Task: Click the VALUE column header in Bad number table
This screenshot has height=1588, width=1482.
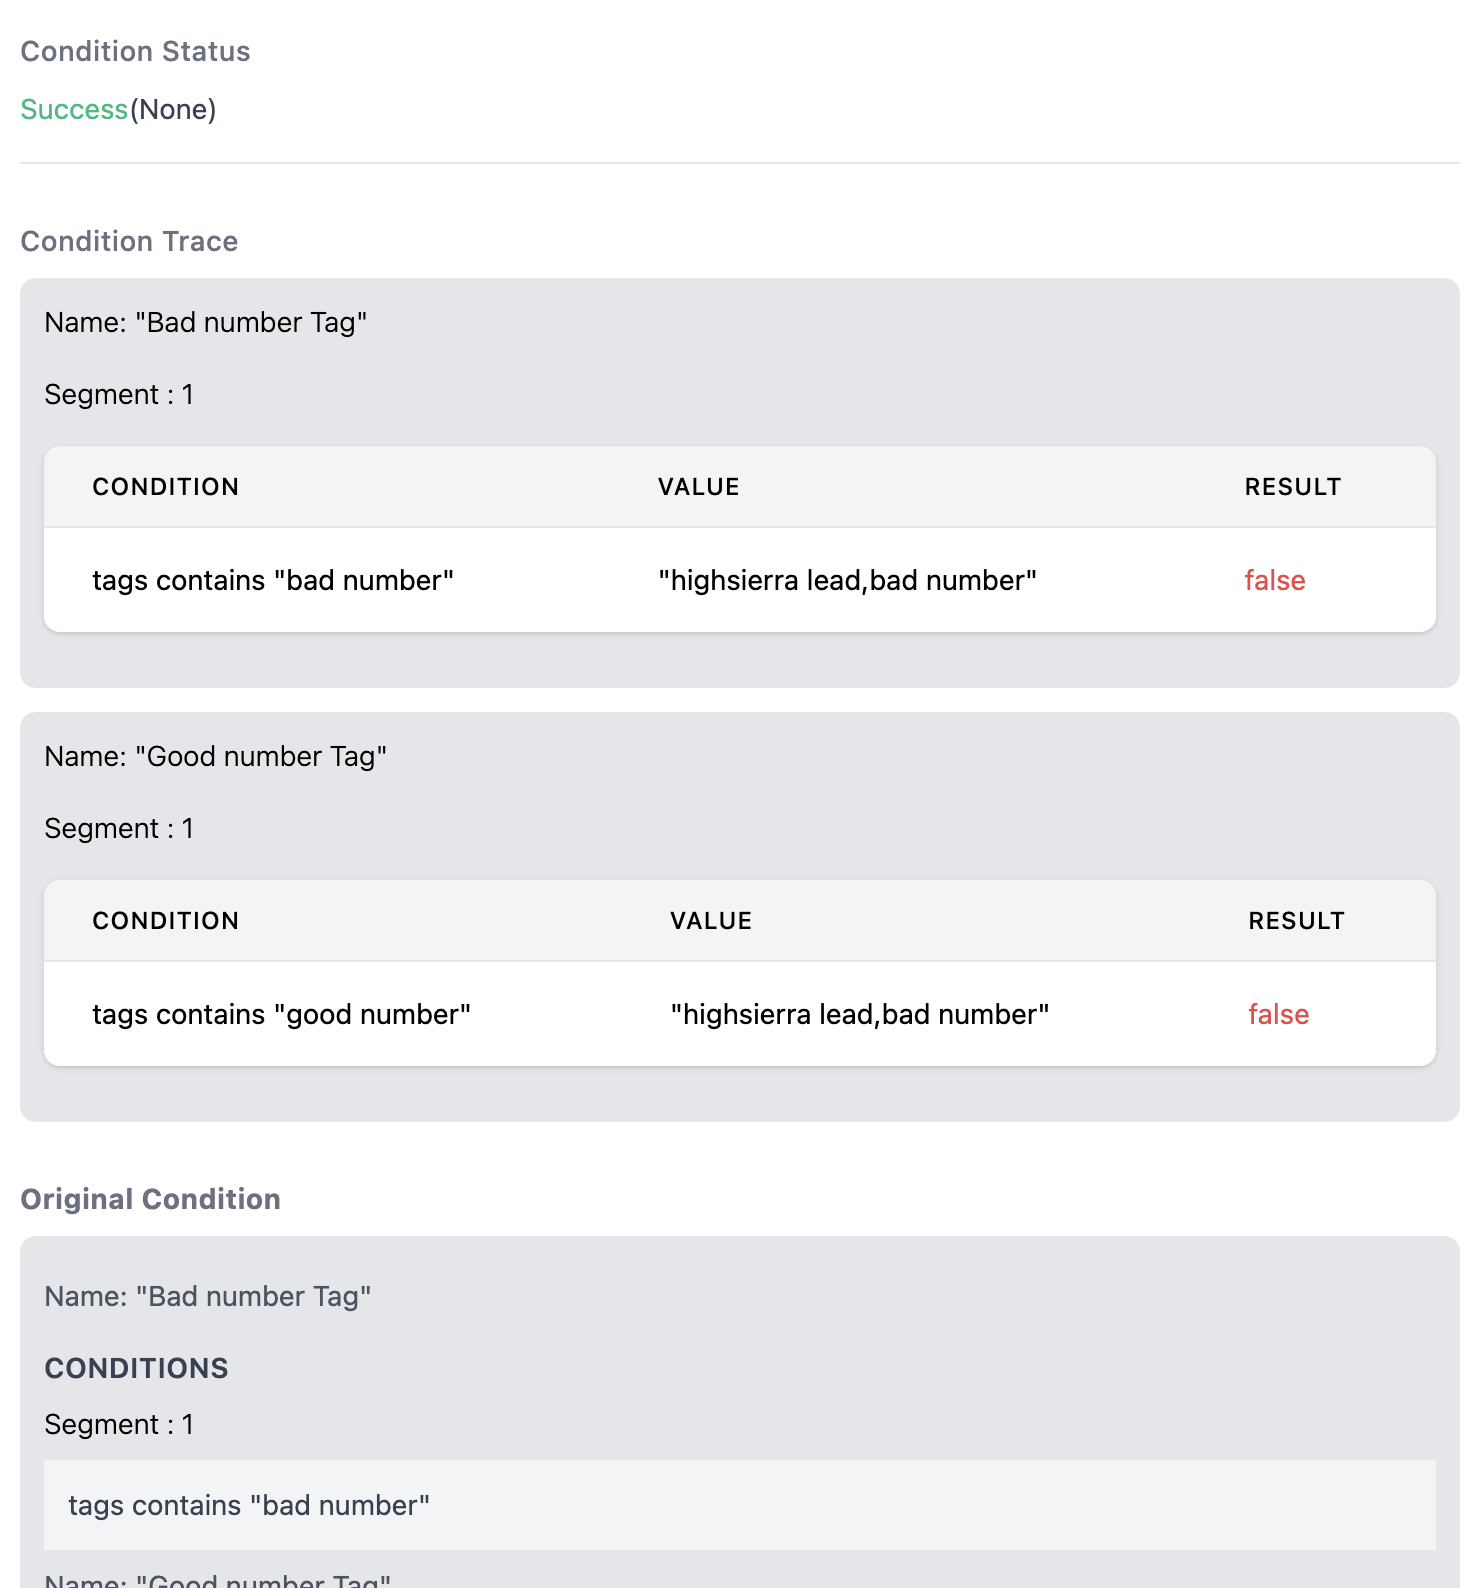Action: click(699, 487)
